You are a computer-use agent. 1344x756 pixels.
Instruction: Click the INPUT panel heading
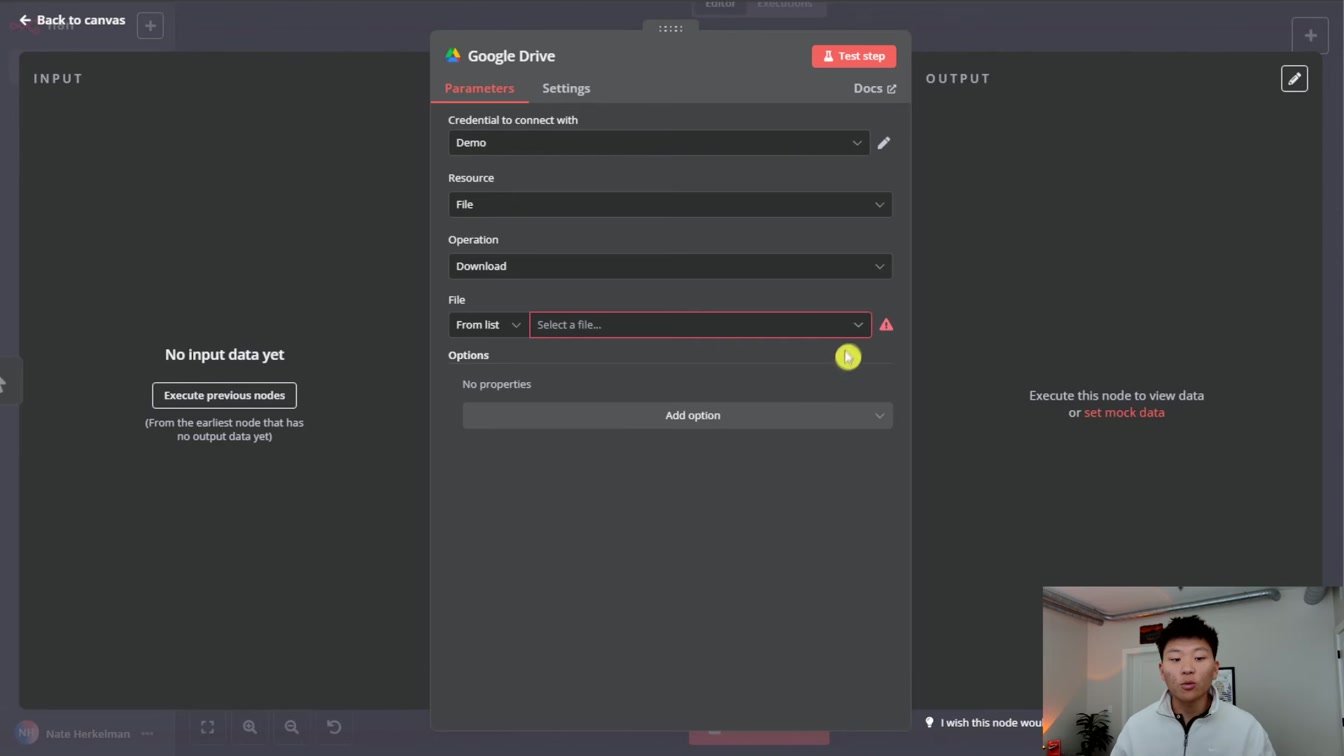click(58, 78)
